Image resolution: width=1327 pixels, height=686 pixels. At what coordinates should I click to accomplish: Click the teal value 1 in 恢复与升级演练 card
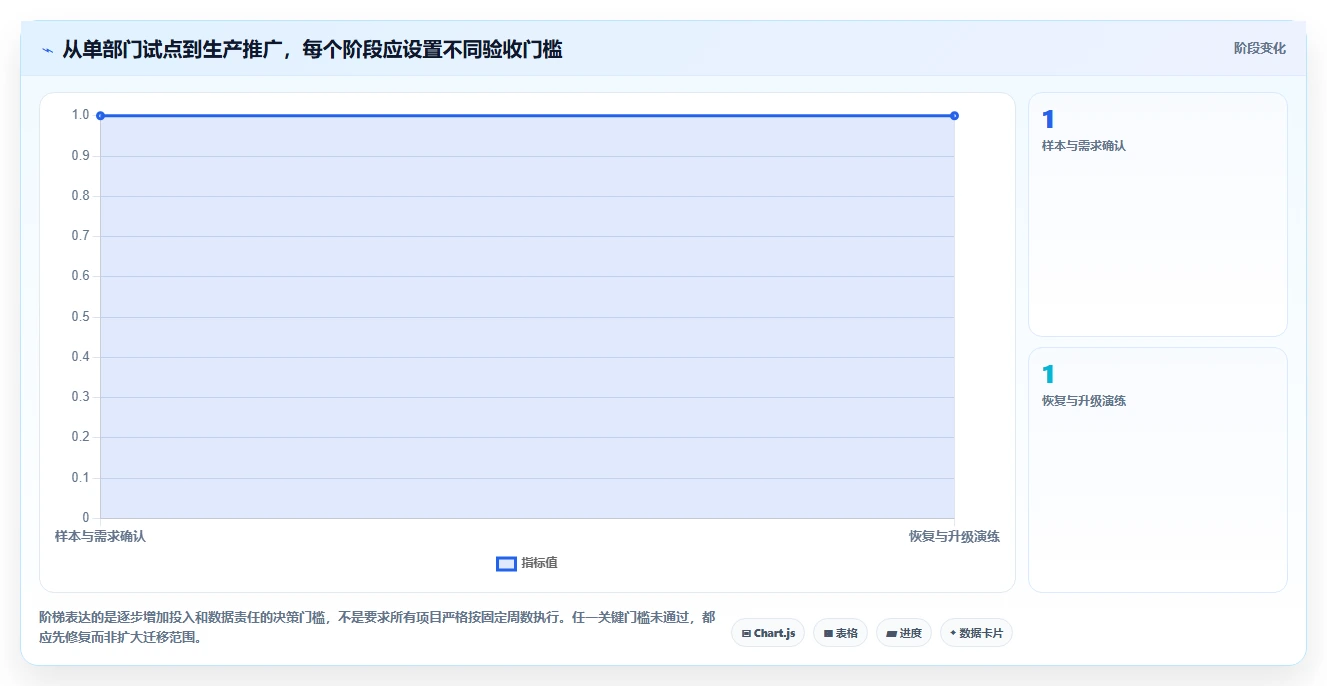pyautogui.click(x=1048, y=375)
